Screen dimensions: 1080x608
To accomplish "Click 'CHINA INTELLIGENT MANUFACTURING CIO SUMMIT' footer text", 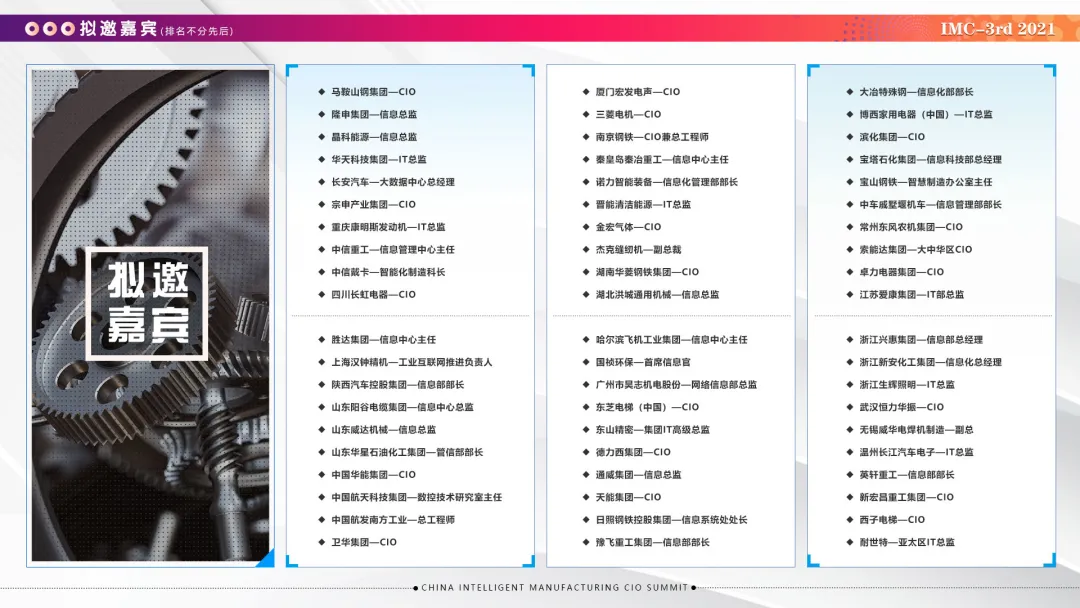I will coord(554,587).
